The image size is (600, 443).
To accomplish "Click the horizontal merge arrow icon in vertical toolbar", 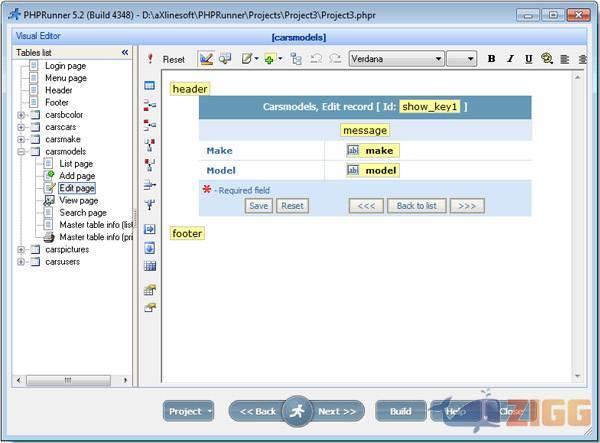I will [x=150, y=185].
